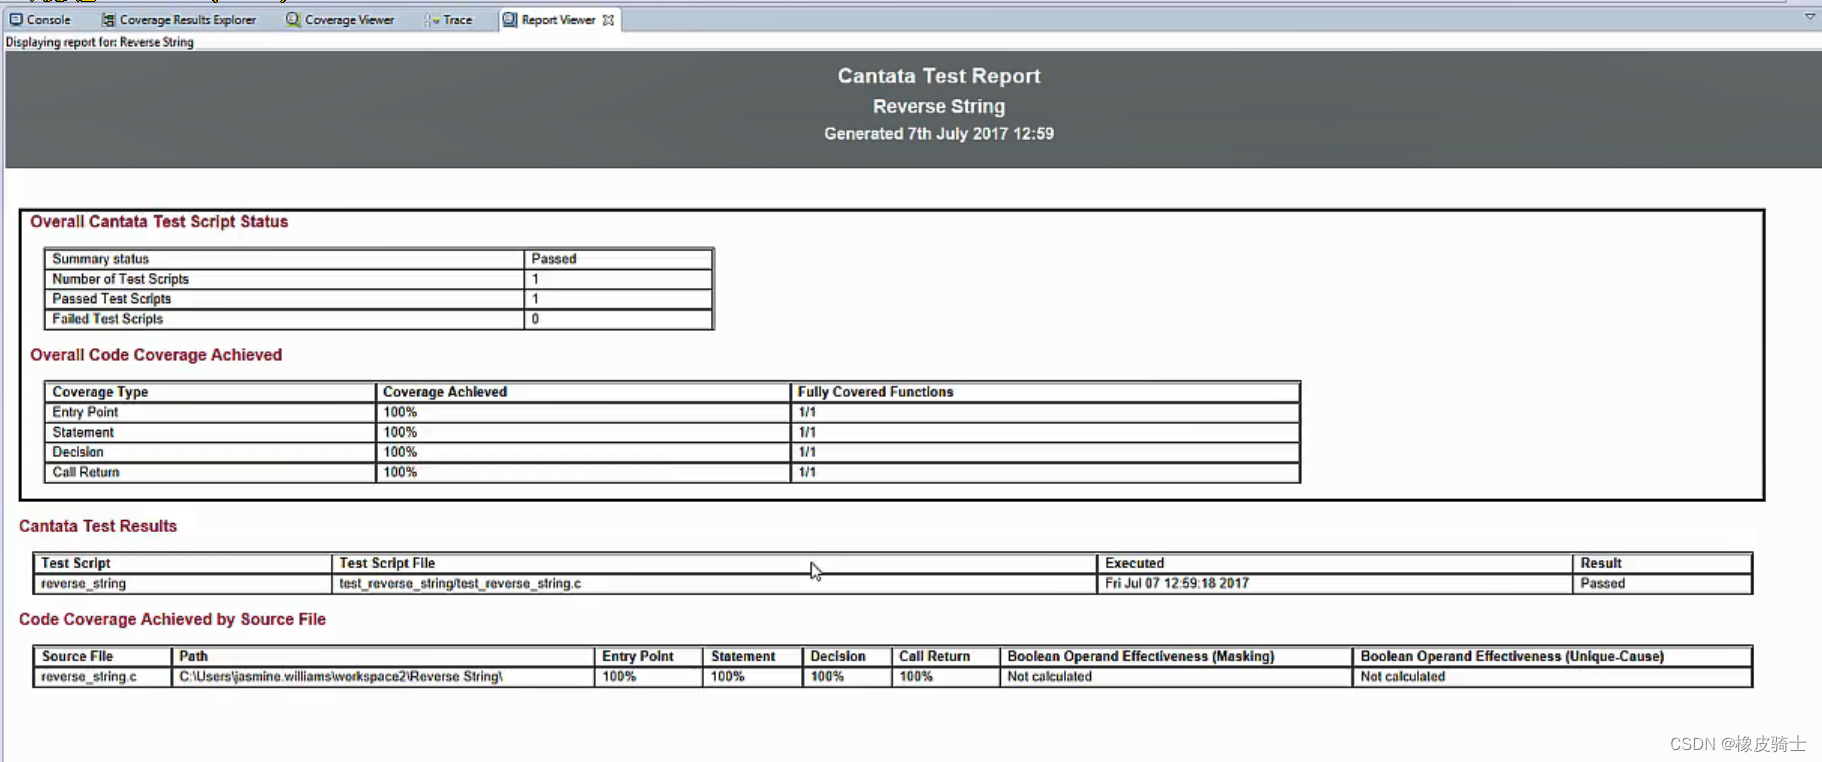The height and width of the screenshot is (762, 1822).
Task: Click the Coverage Viewer magnifier icon
Action: pos(293,20)
